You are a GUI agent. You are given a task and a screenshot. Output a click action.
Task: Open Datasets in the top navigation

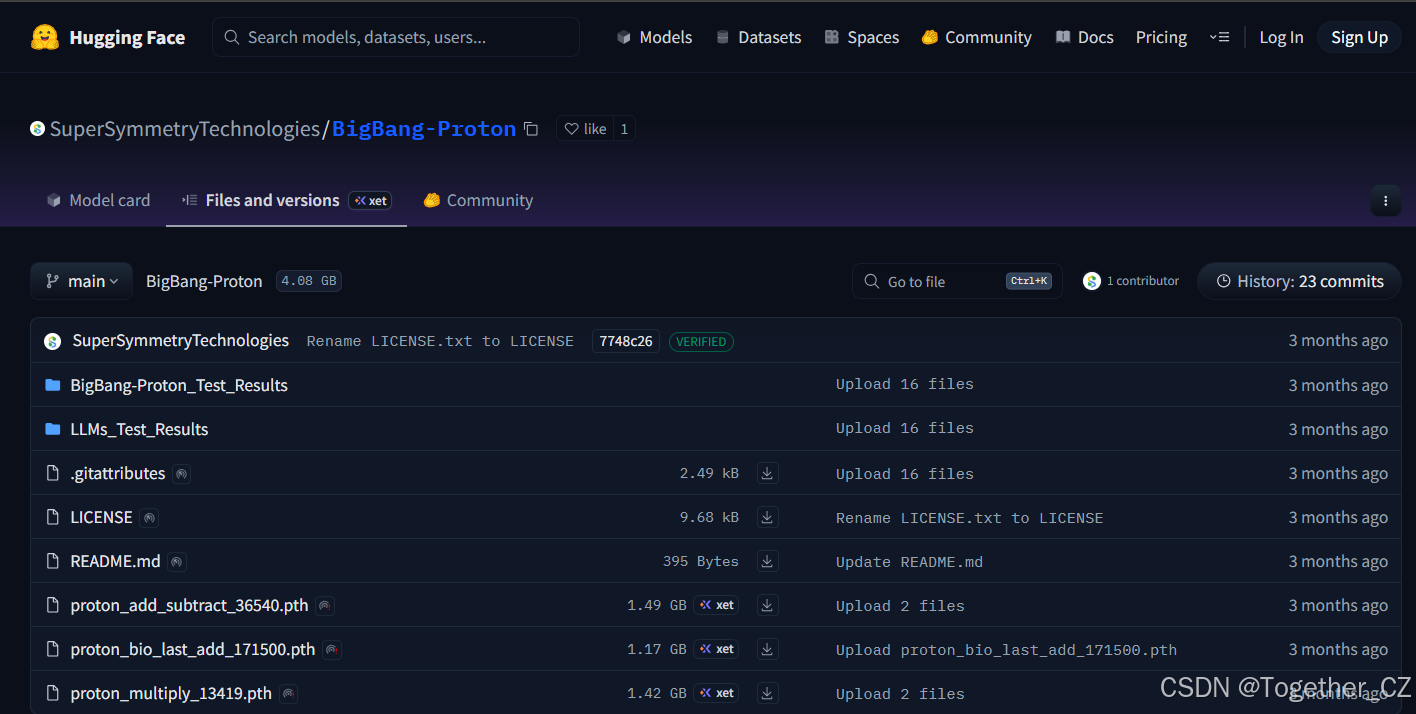click(x=759, y=37)
